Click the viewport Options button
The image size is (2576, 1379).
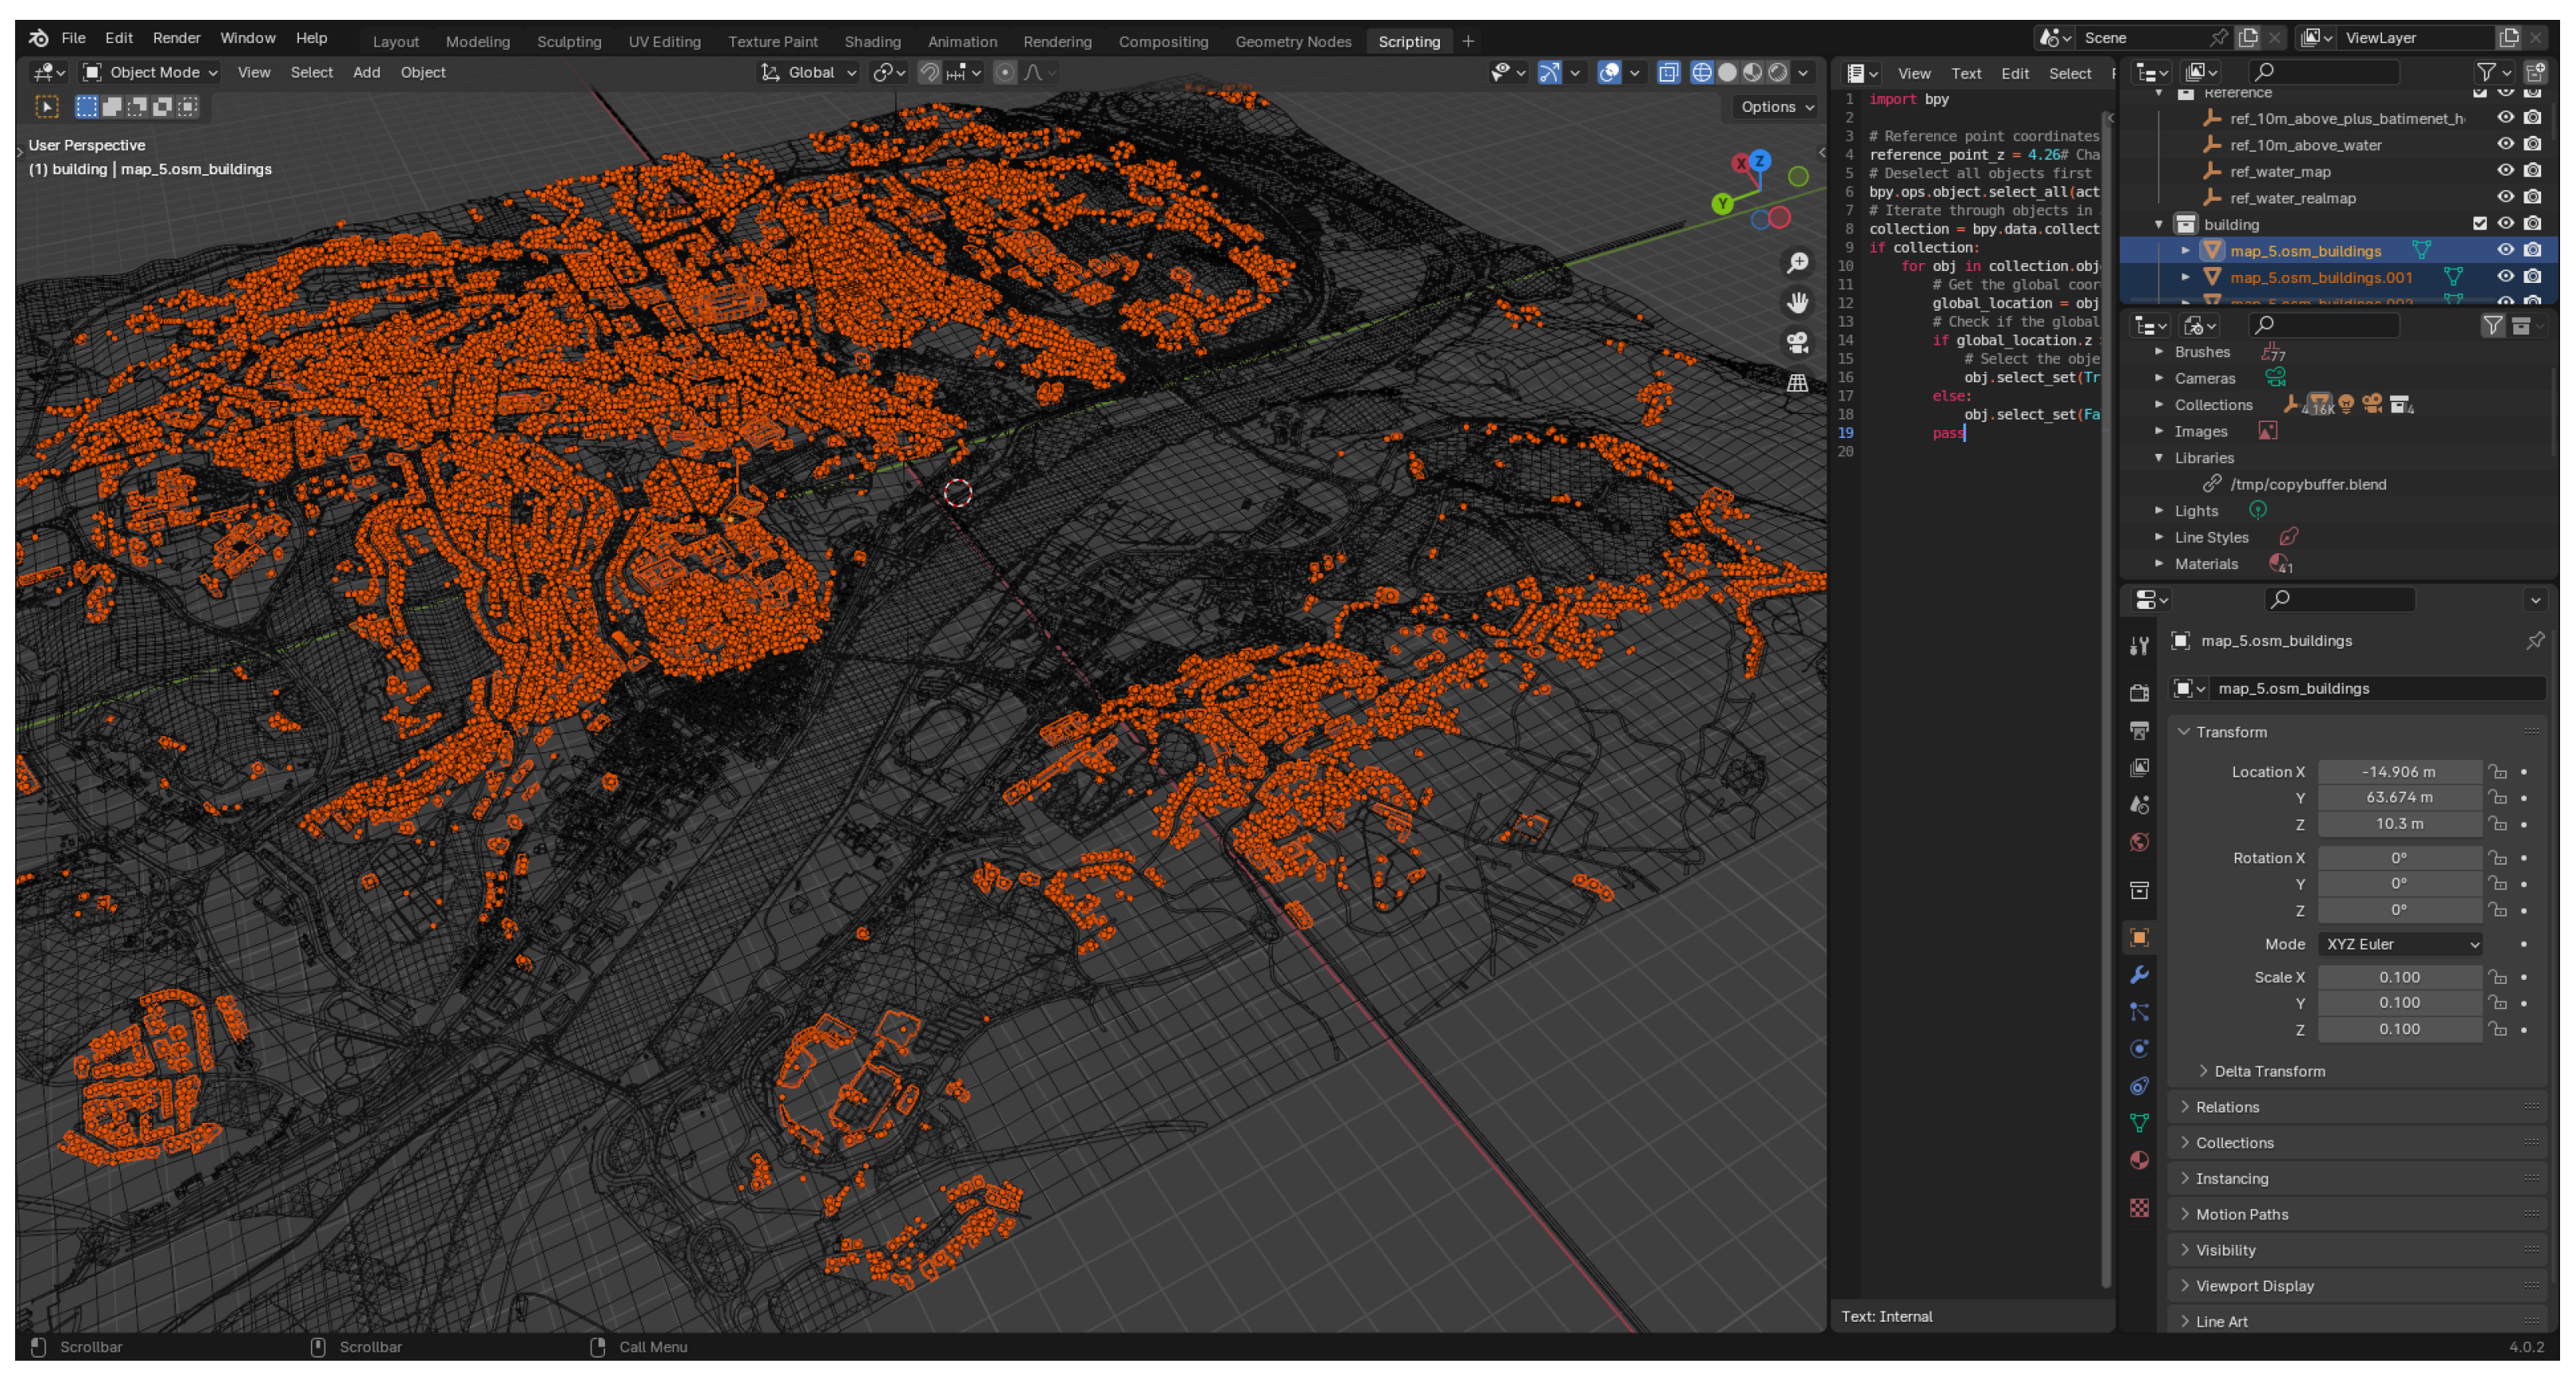coord(1776,107)
